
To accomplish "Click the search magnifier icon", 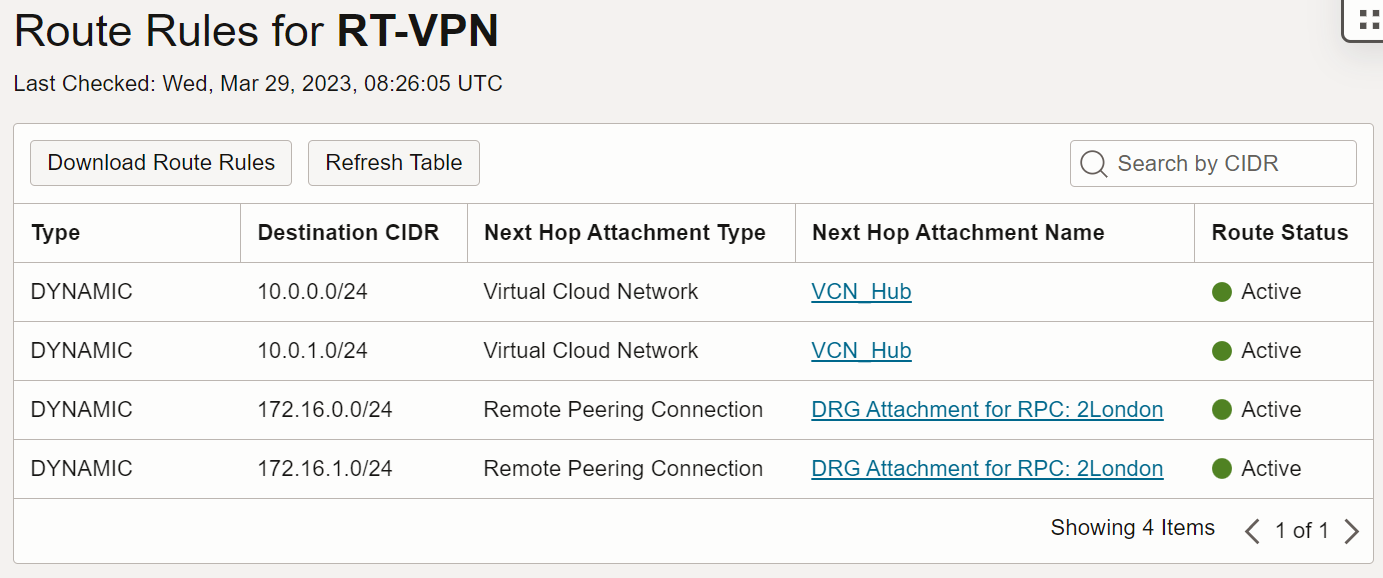I will click(x=1093, y=164).
